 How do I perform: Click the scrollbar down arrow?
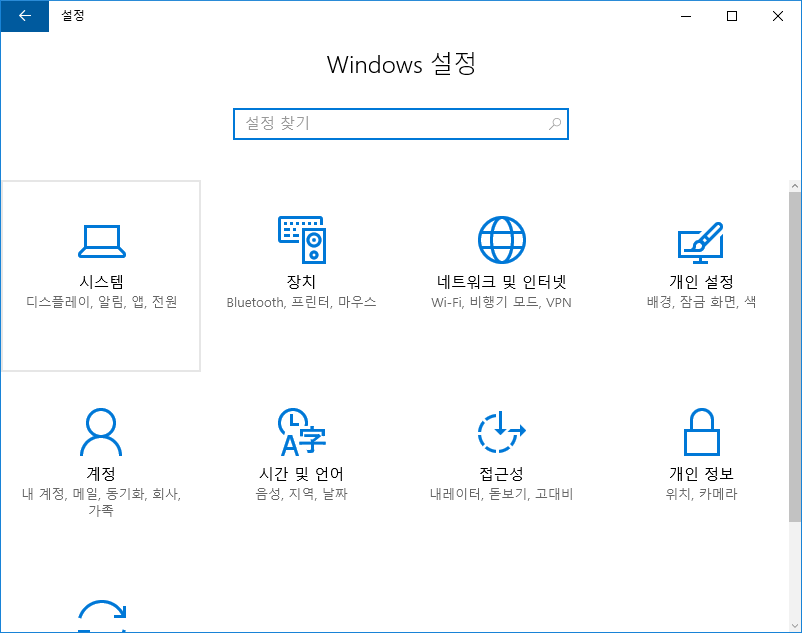click(794, 625)
